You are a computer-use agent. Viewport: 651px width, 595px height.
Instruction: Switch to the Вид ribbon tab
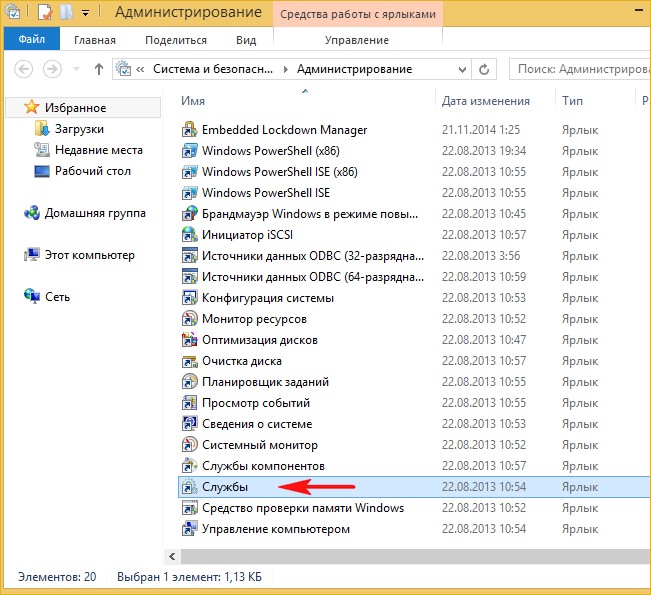click(x=246, y=40)
